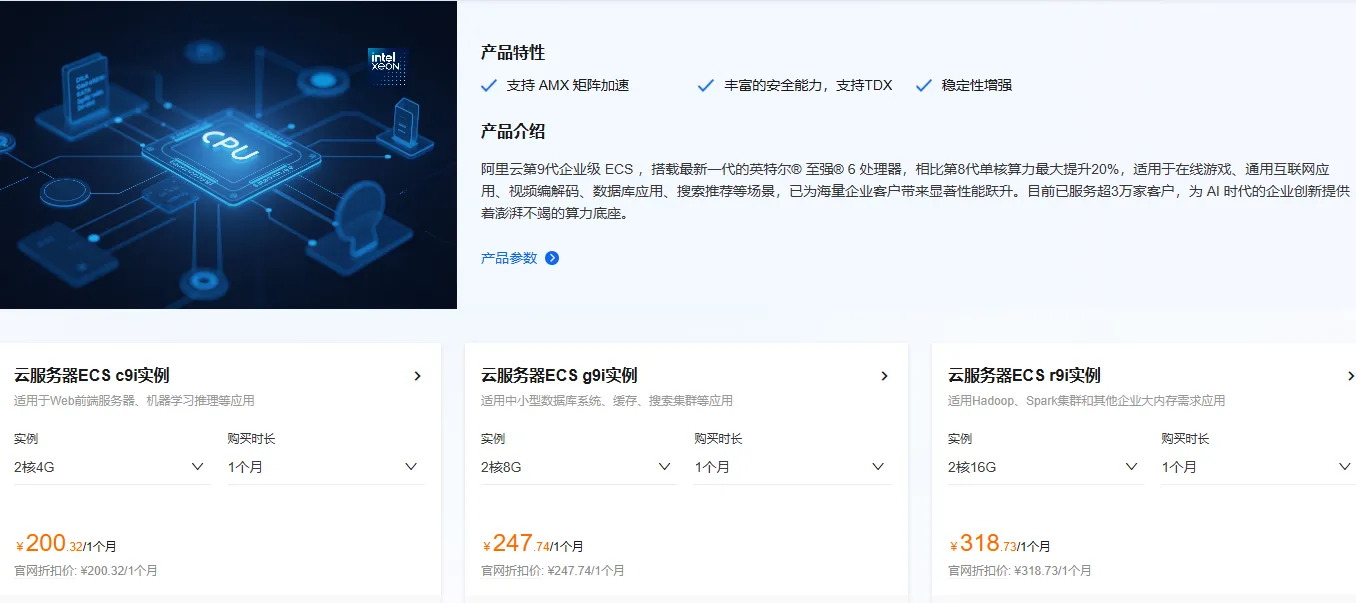Click the description 适用于Web前端服务器、机器学习推理等应用

coord(134,401)
